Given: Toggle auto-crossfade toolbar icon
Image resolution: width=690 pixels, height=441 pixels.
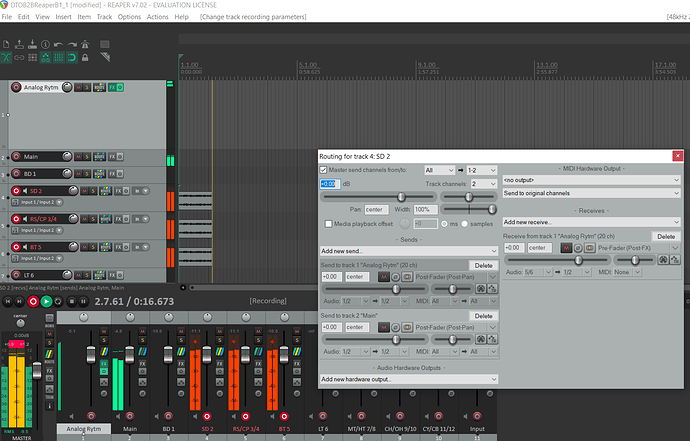Looking at the screenshot, I should pyautogui.click(x=6, y=58).
